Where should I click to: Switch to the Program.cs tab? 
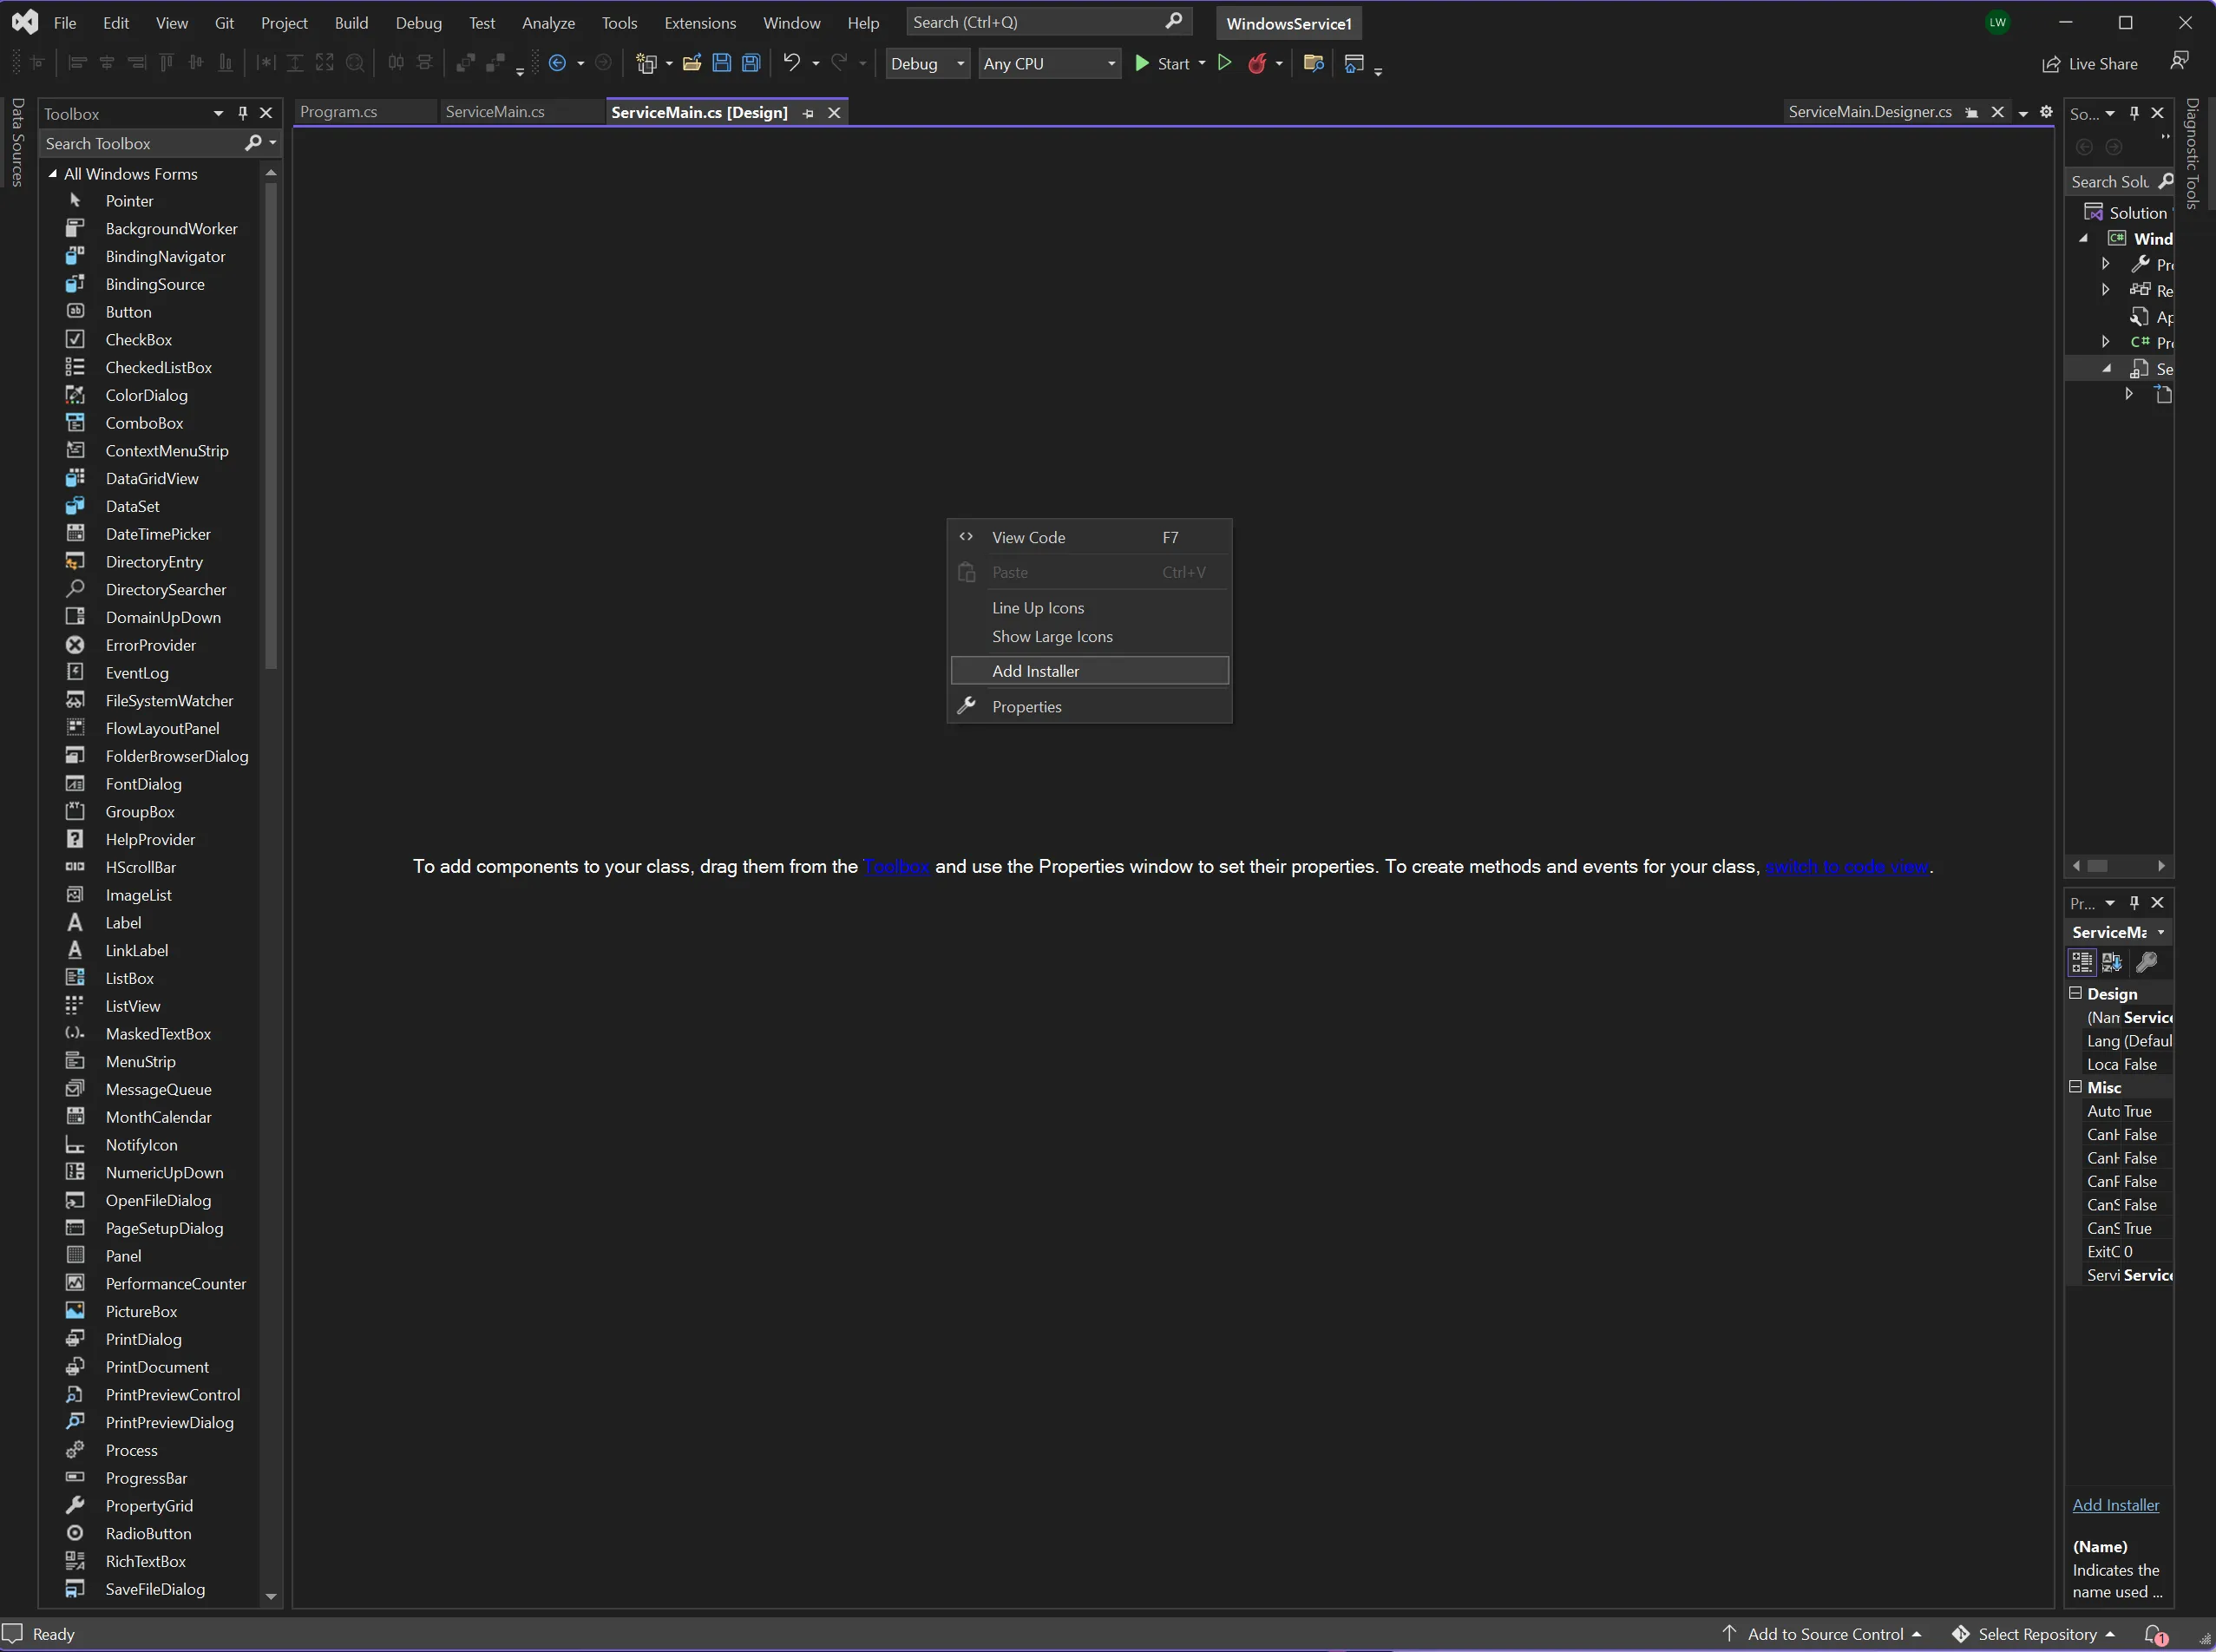(x=339, y=112)
